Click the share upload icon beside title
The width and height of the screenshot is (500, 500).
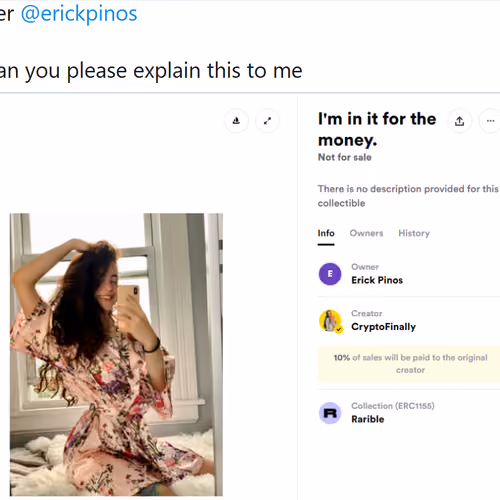coord(460,121)
